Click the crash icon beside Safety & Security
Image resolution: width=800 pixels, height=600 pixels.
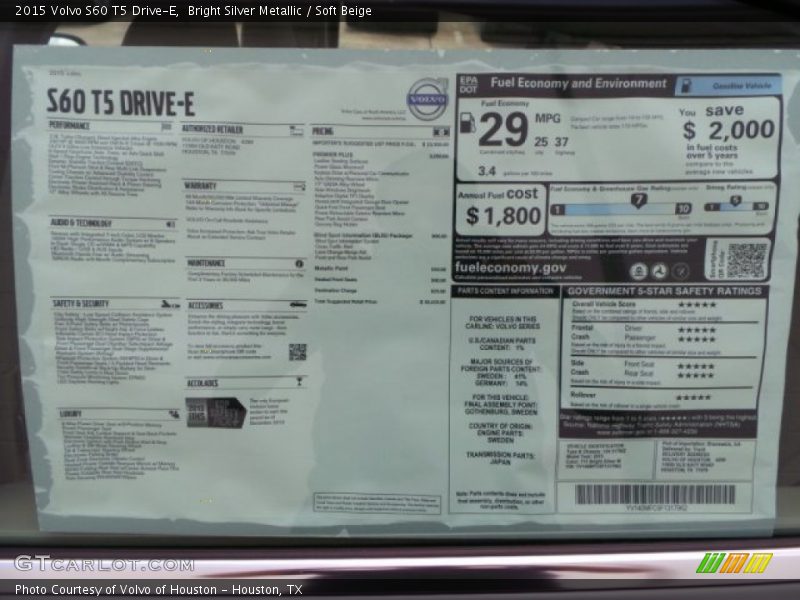[x=170, y=305]
